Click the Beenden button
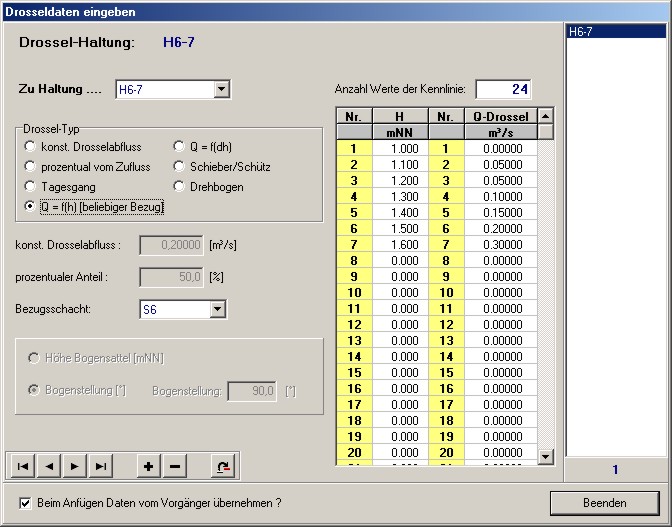 point(604,503)
